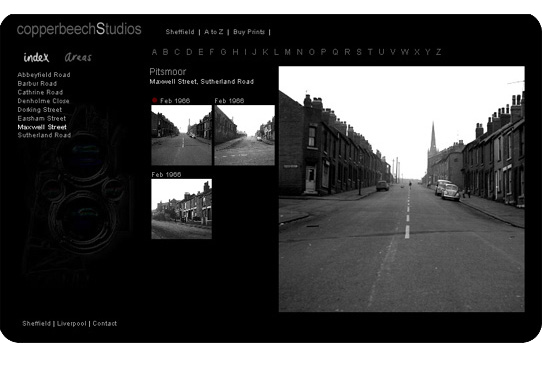This screenshot has height=369, width=542.
Task: Click the large Pitsmoor street photograph
Action: (x=402, y=189)
